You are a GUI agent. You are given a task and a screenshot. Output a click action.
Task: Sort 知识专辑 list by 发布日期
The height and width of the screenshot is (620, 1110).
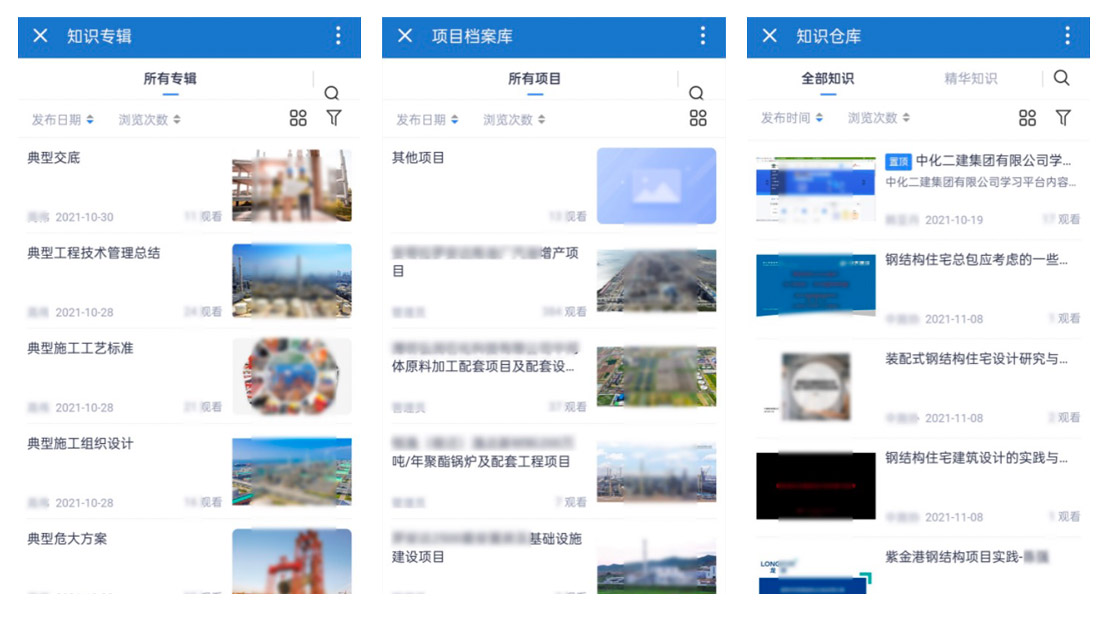(x=62, y=119)
